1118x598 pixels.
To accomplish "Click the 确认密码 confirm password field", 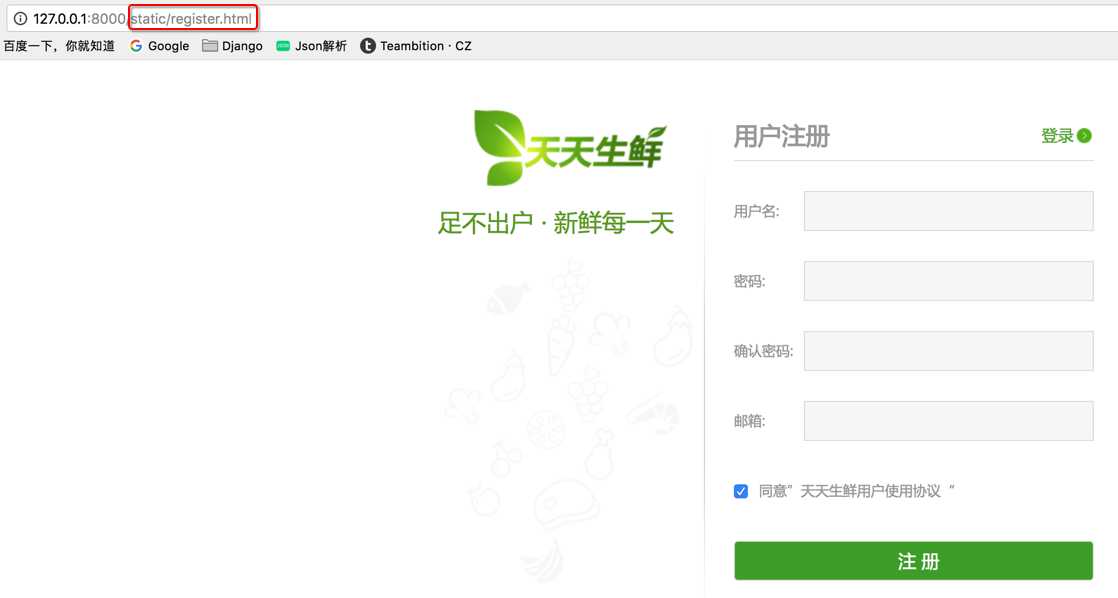I will tap(948, 350).
